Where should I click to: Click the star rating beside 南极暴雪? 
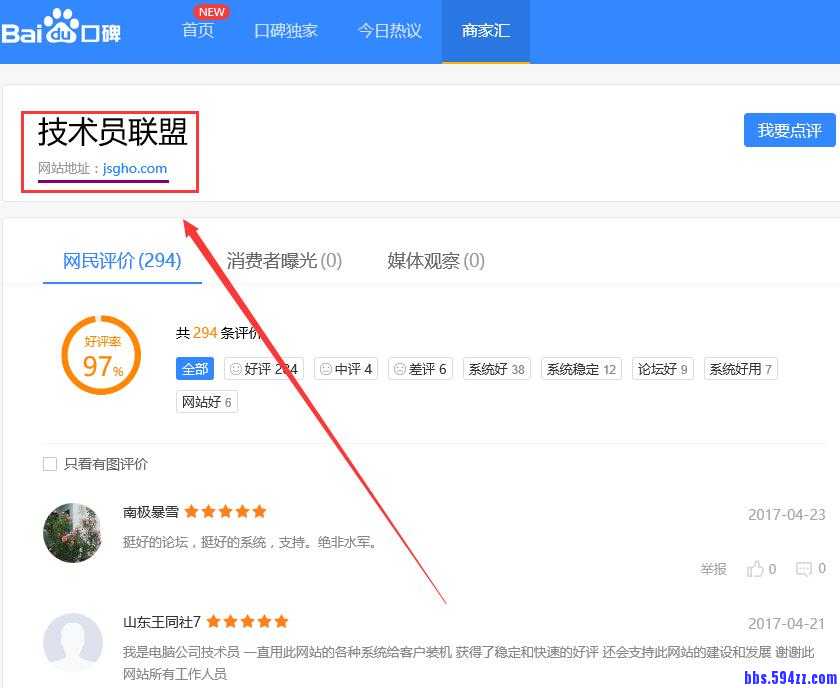(x=226, y=511)
